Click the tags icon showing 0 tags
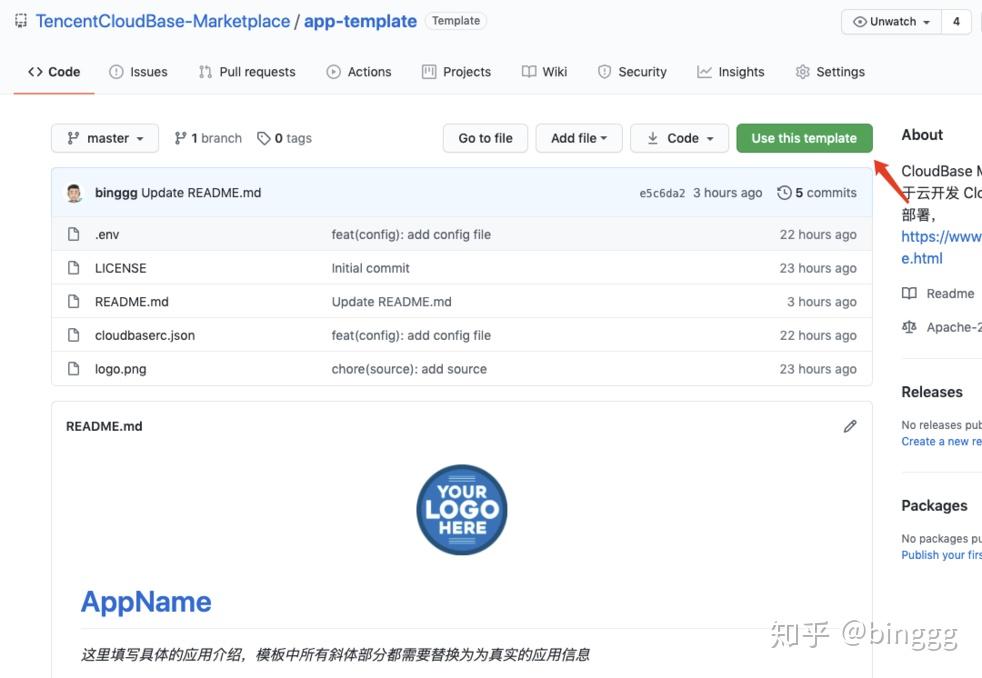 [x=264, y=138]
